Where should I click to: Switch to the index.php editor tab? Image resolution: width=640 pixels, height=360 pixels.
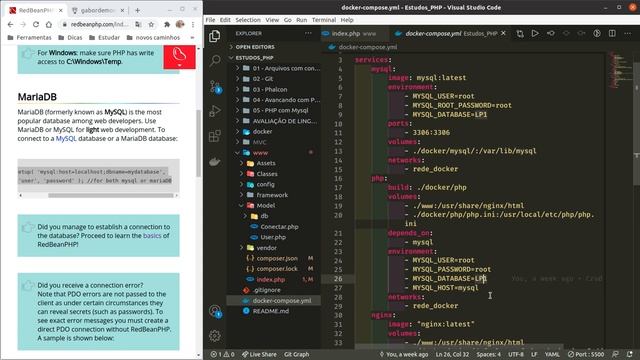coord(353,33)
